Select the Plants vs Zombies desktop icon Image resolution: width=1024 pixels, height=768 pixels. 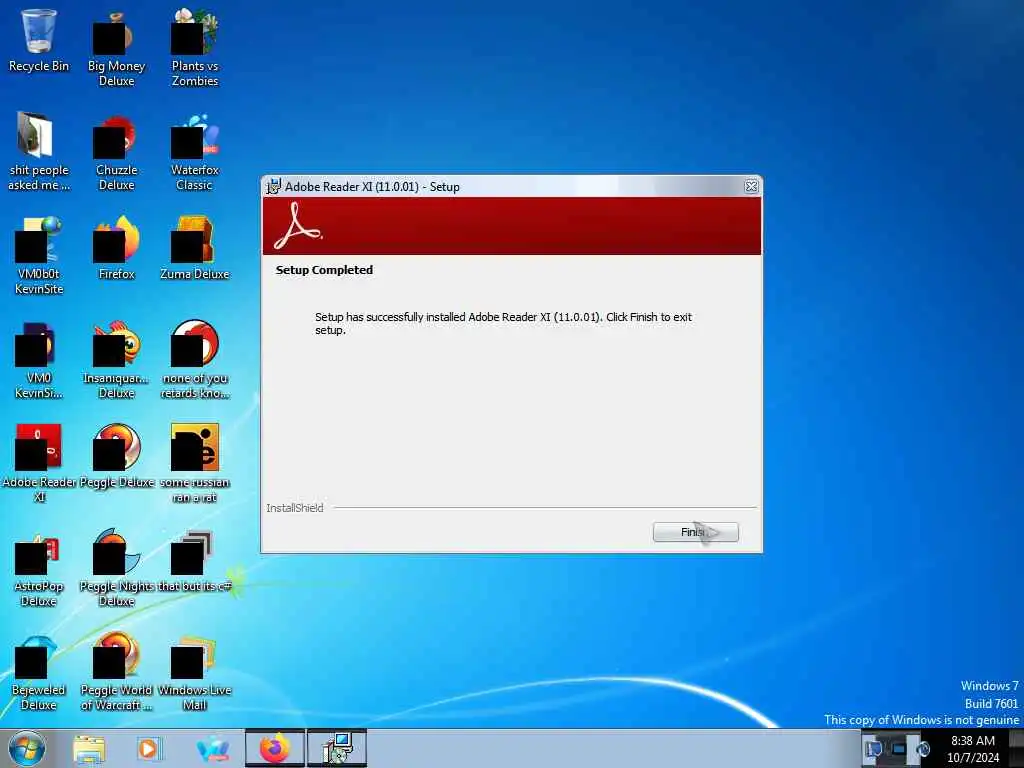(195, 48)
